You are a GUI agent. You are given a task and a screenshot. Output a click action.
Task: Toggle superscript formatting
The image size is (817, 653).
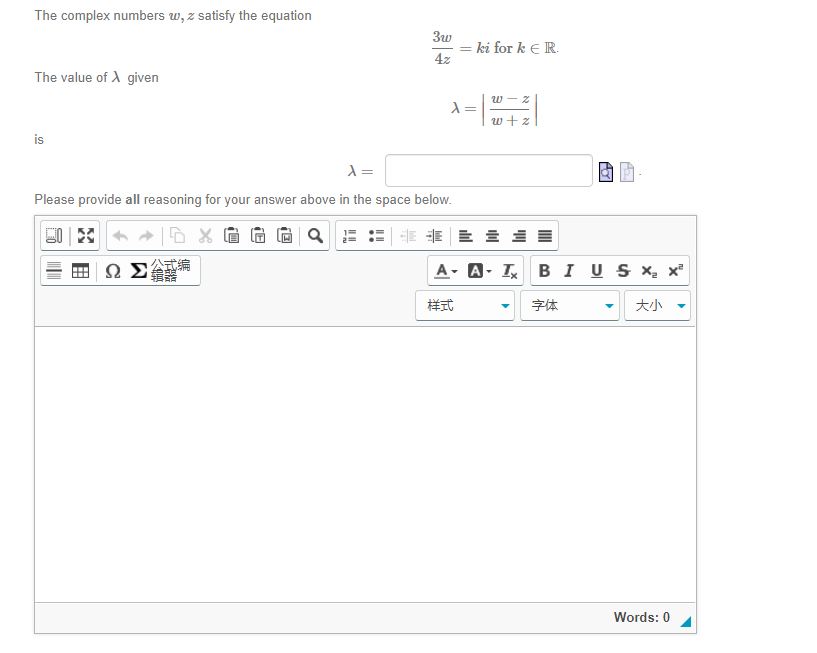tap(676, 270)
